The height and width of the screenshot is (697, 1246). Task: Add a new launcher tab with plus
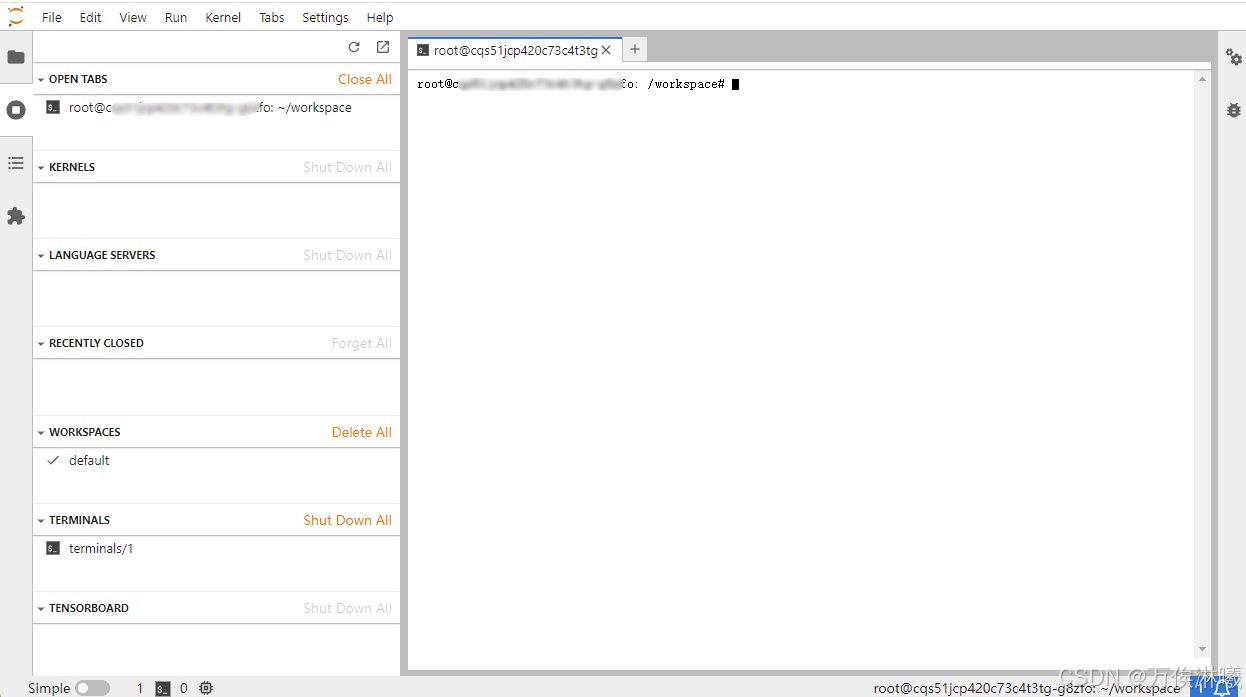[x=635, y=49]
